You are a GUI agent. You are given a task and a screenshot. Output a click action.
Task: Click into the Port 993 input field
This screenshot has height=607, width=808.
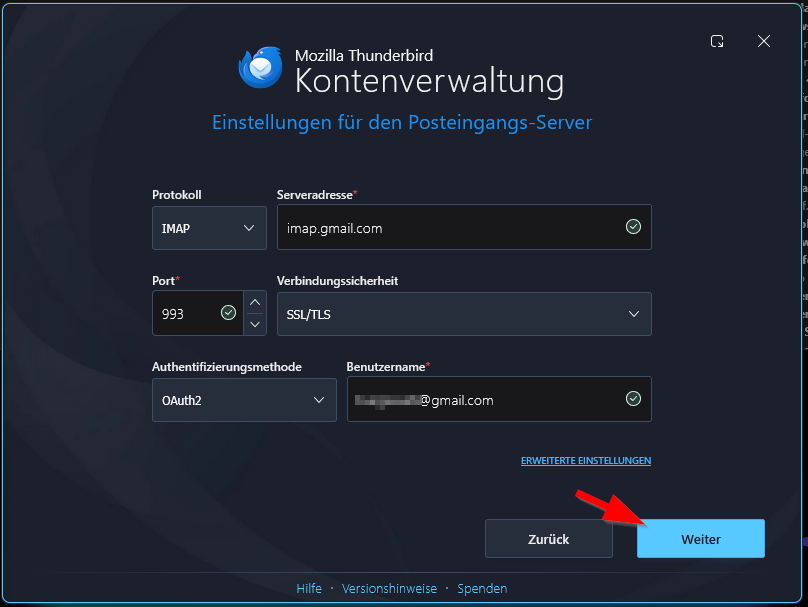tap(198, 313)
